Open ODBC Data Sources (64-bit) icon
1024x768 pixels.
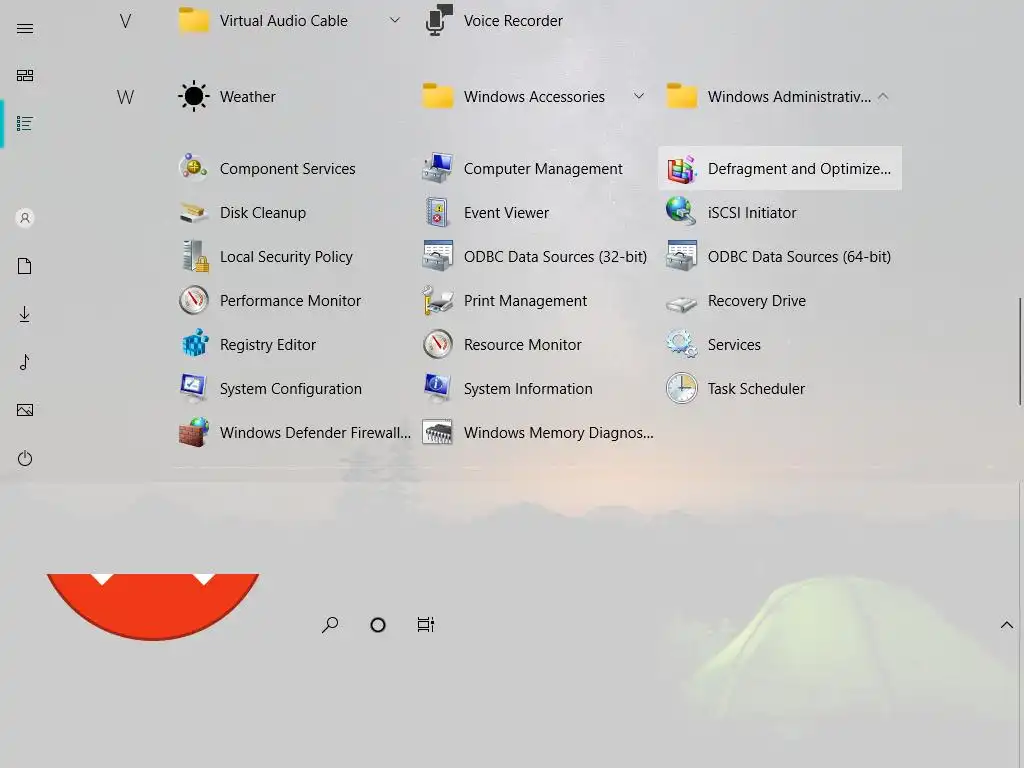(681, 256)
